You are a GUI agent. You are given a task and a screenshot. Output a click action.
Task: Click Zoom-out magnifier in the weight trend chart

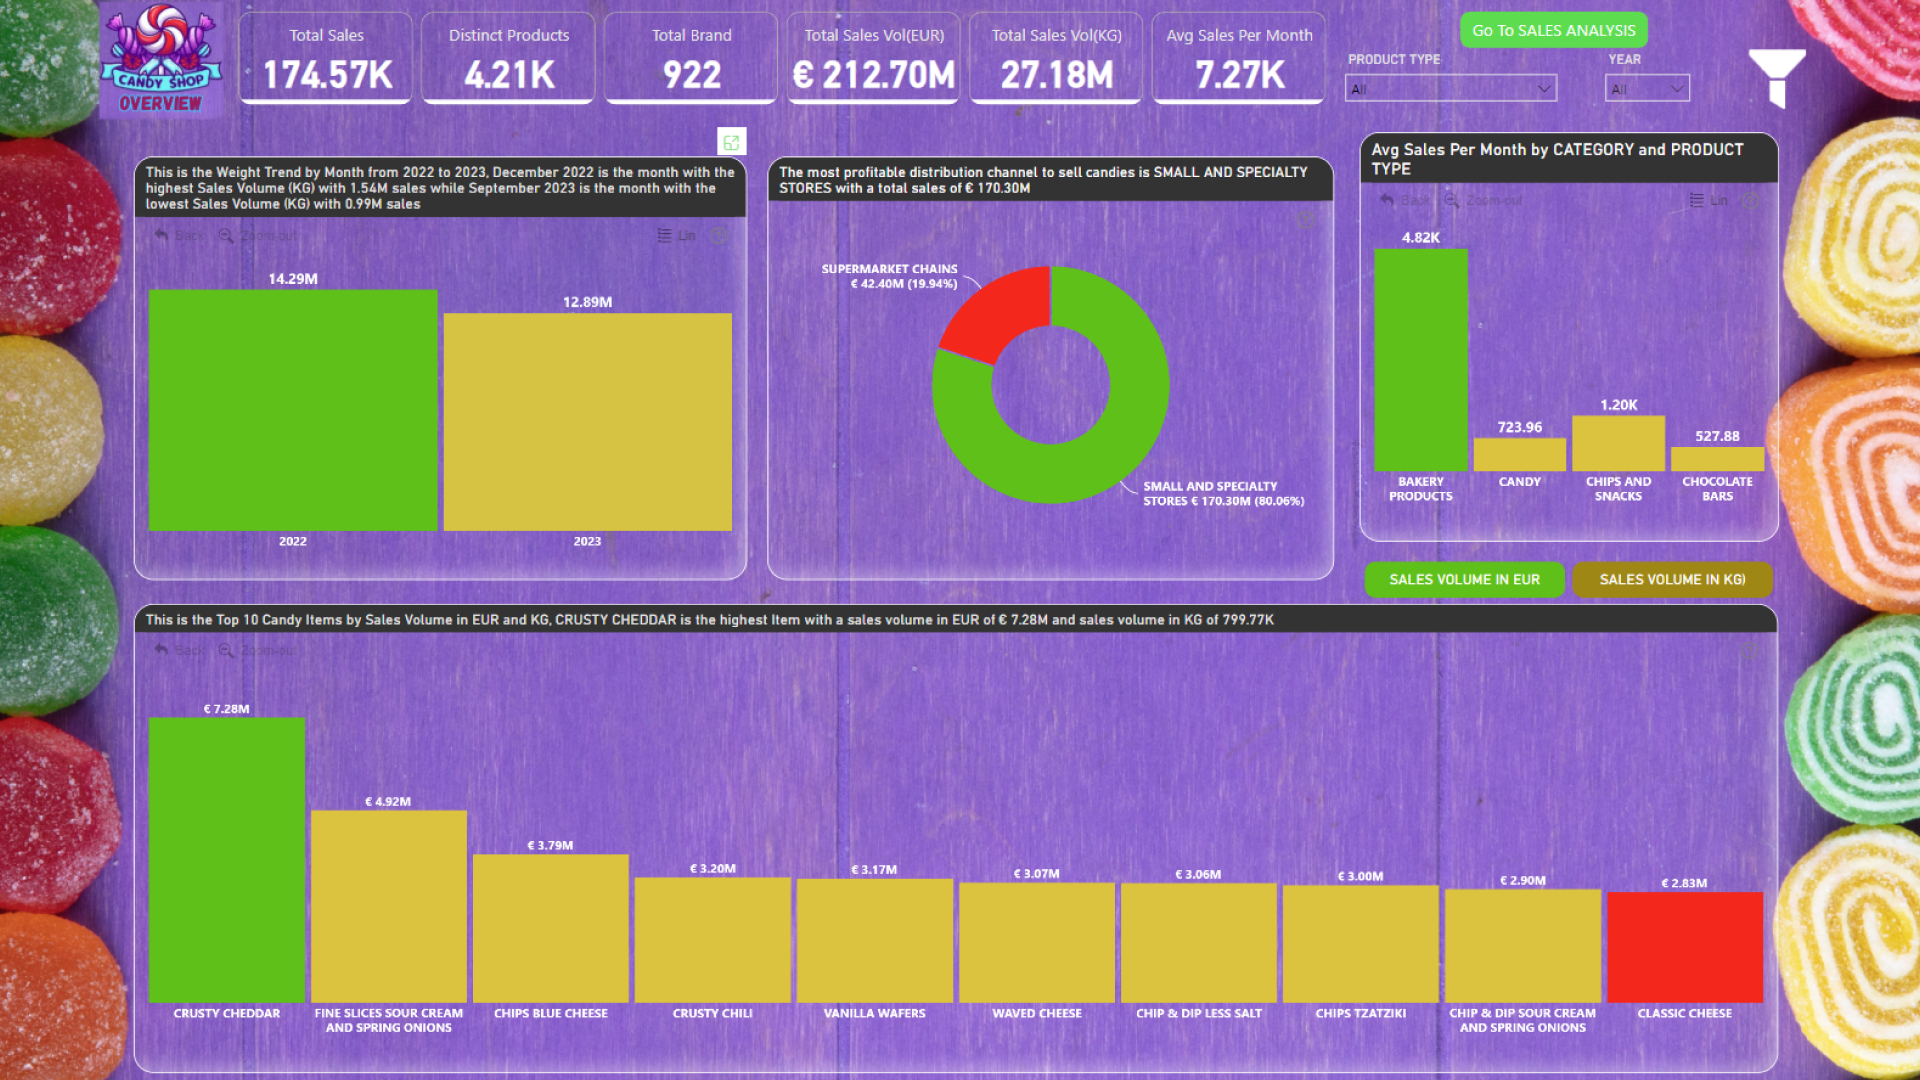click(226, 236)
